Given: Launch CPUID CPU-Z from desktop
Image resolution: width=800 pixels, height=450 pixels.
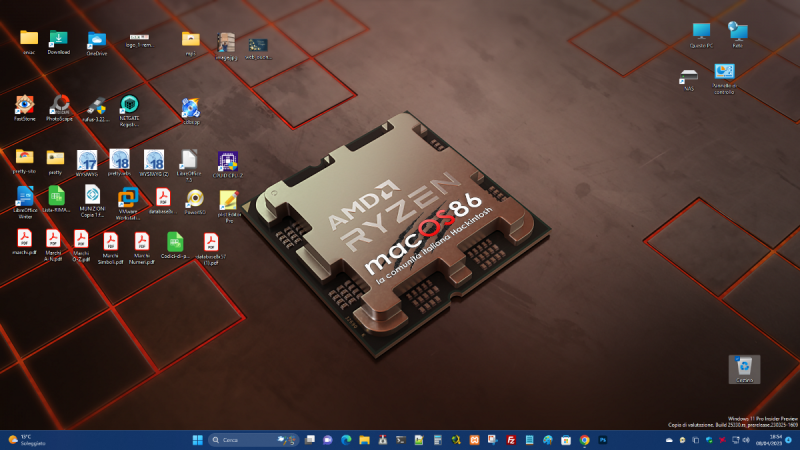Looking at the screenshot, I should click(x=228, y=164).
